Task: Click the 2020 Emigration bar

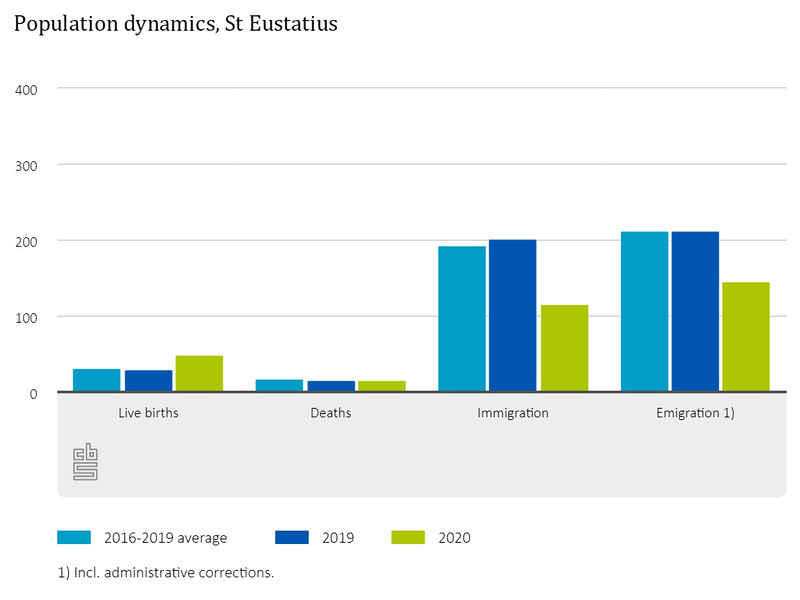Action: [746, 337]
